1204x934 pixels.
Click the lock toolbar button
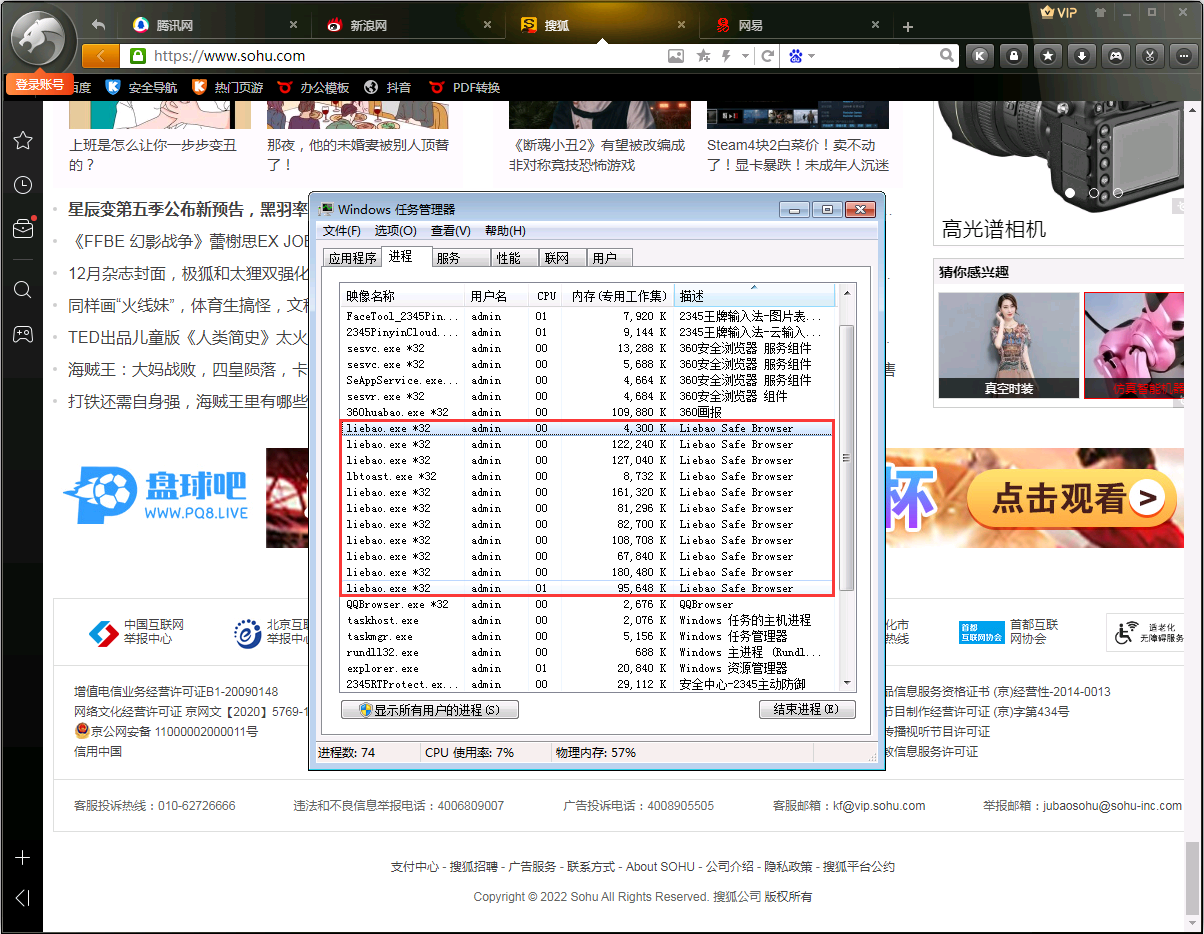click(1014, 56)
